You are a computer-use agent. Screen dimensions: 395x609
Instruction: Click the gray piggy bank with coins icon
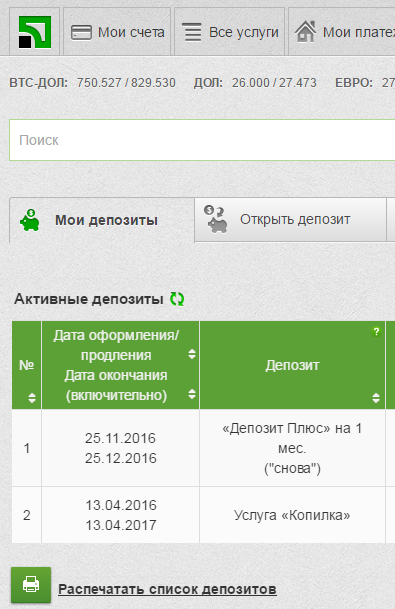pos(216,219)
